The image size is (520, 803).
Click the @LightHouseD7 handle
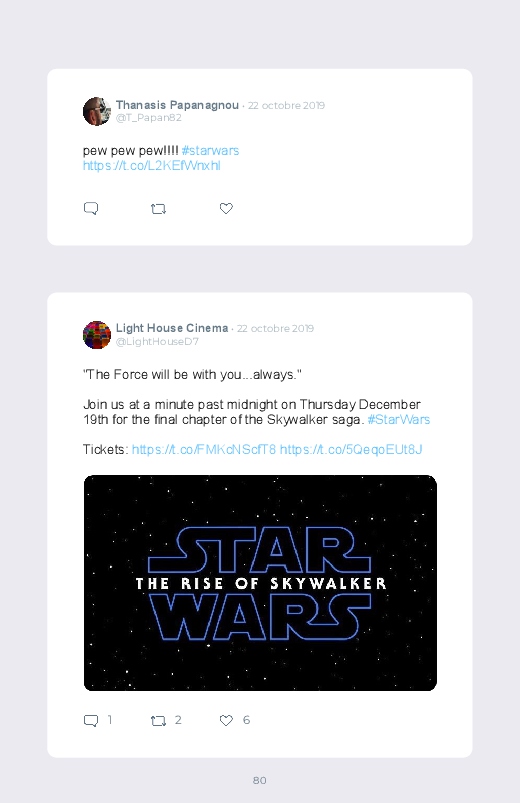click(x=157, y=342)
